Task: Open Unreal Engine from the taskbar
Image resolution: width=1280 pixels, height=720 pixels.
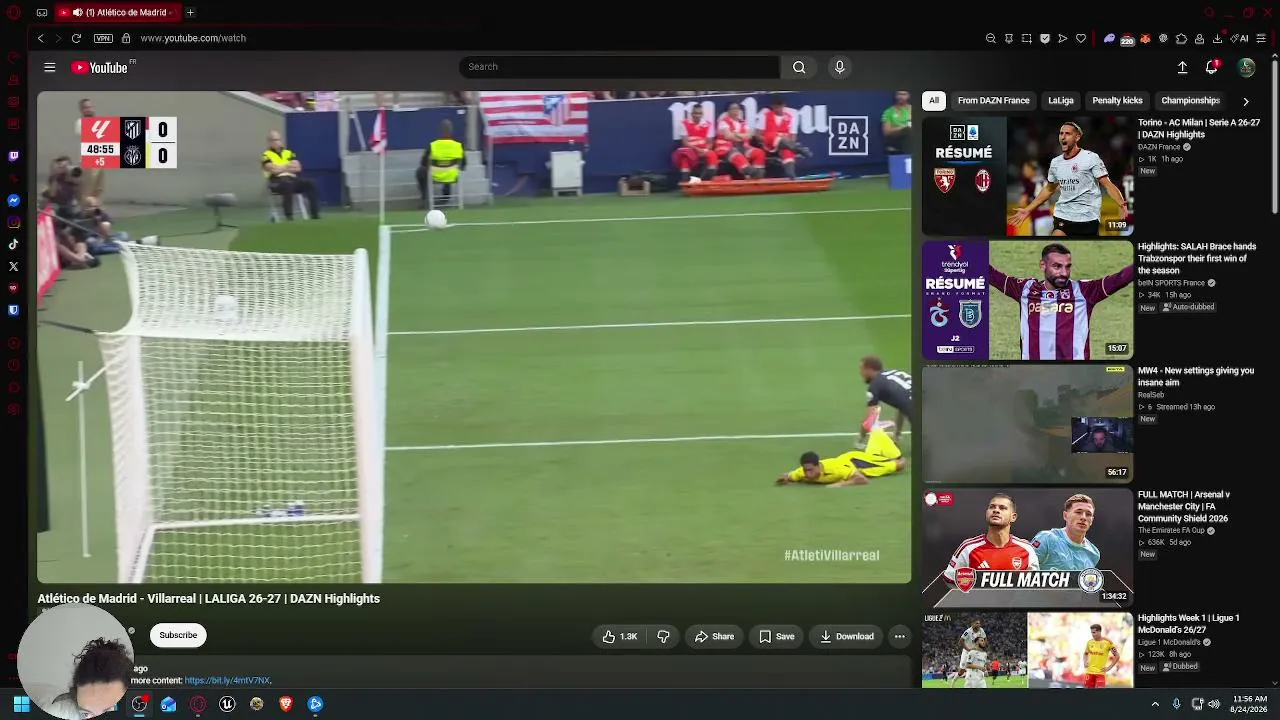Action: point(227,704)
